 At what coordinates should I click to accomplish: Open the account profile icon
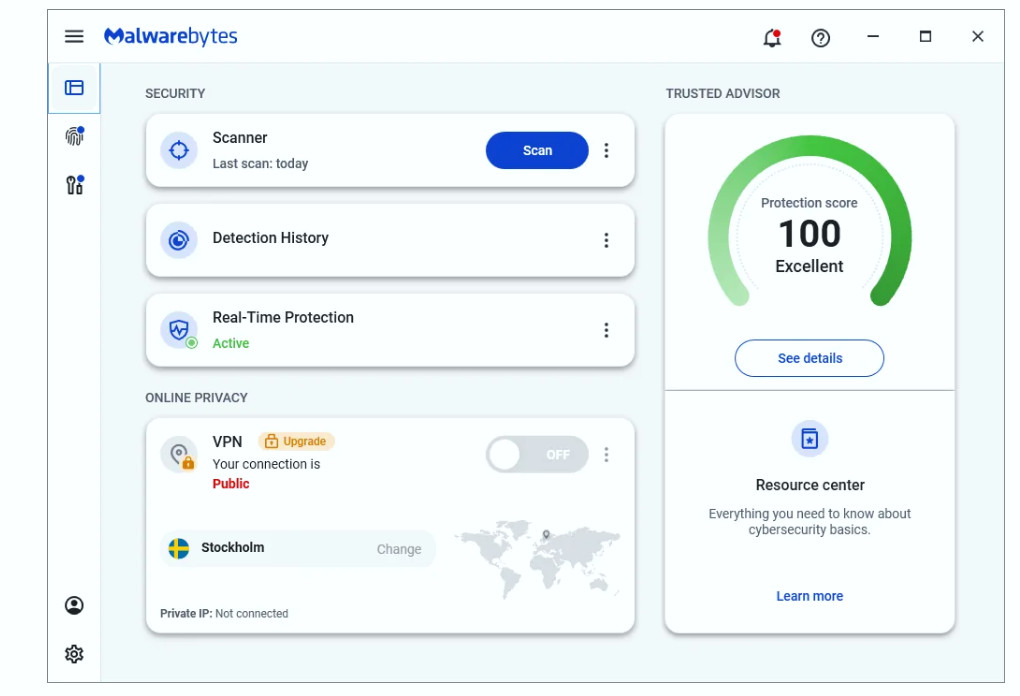pos(74,606)
